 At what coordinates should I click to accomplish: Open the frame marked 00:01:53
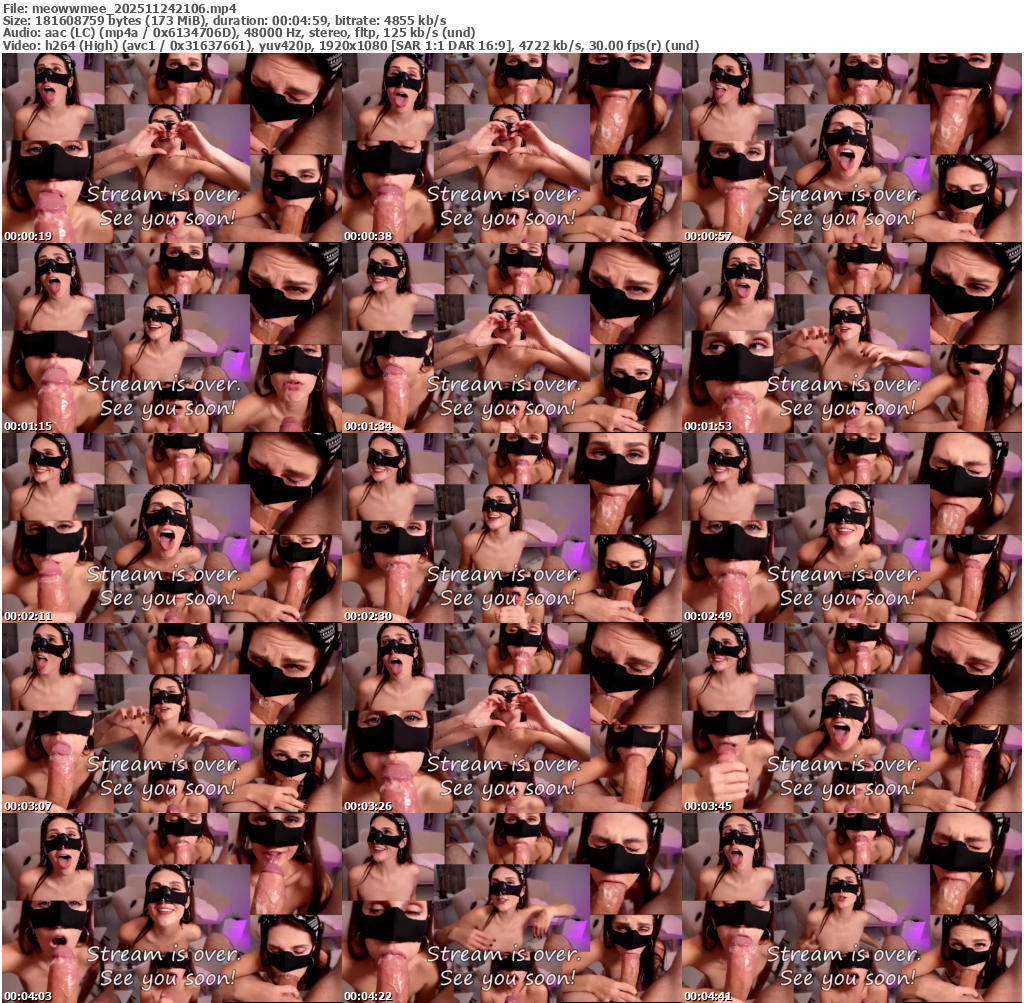[851, 338]
